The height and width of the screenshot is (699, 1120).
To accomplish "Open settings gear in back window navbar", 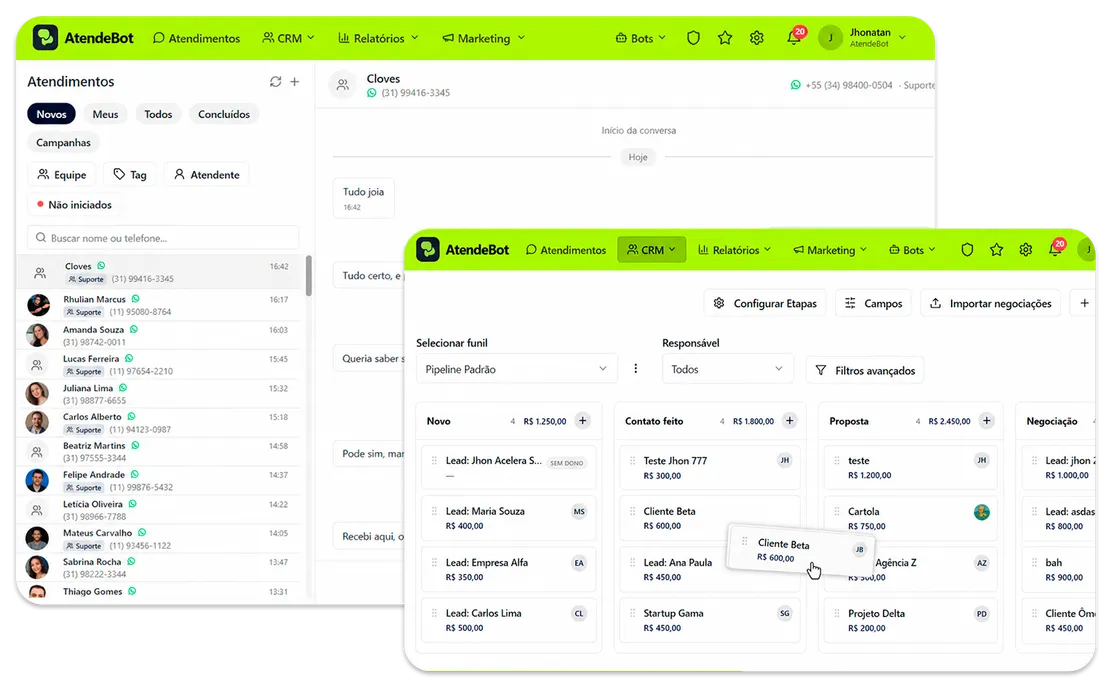I will (757, 38).
